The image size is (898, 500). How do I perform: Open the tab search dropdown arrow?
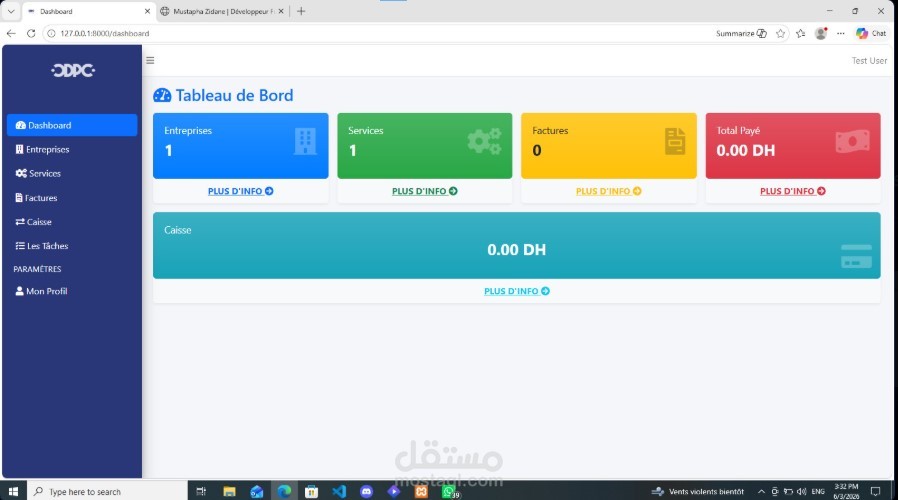click(x=11, y=11)
